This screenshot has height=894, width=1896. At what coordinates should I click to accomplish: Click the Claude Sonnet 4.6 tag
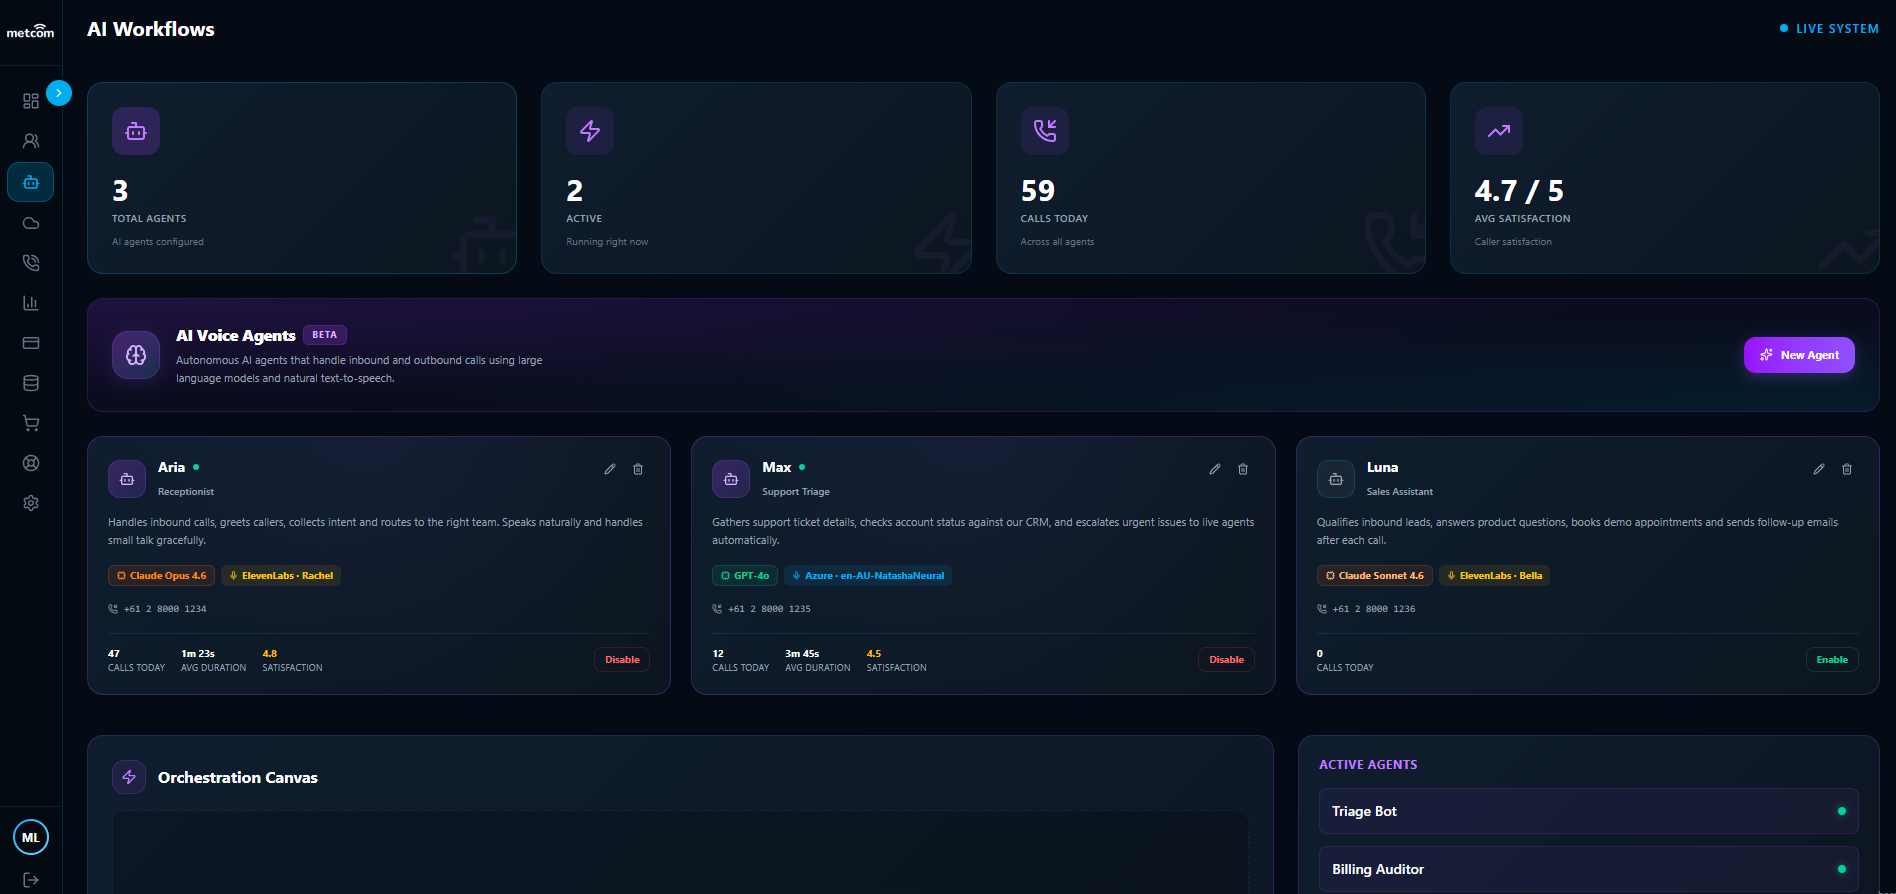(1375, 576)
